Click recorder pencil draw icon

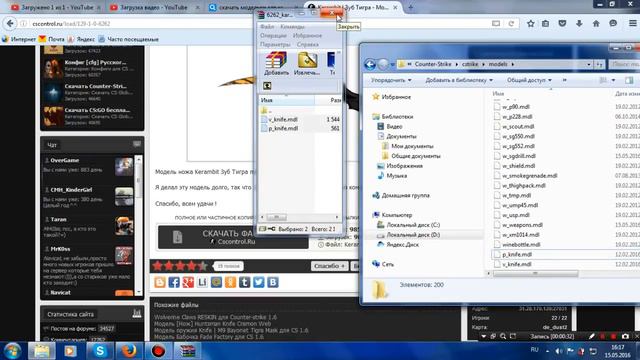pyautogui.click(x=591, y=336)
